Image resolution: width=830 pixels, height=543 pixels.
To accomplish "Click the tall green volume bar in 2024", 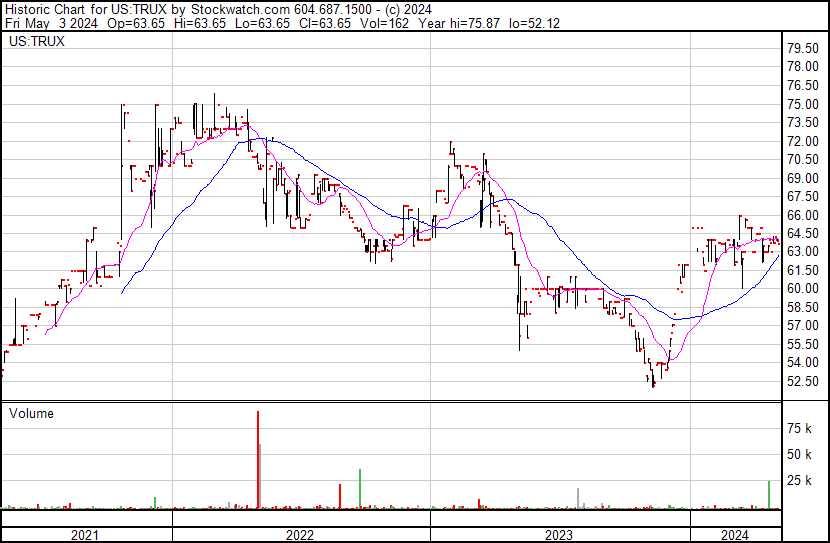I will click(x=769, y=495).
